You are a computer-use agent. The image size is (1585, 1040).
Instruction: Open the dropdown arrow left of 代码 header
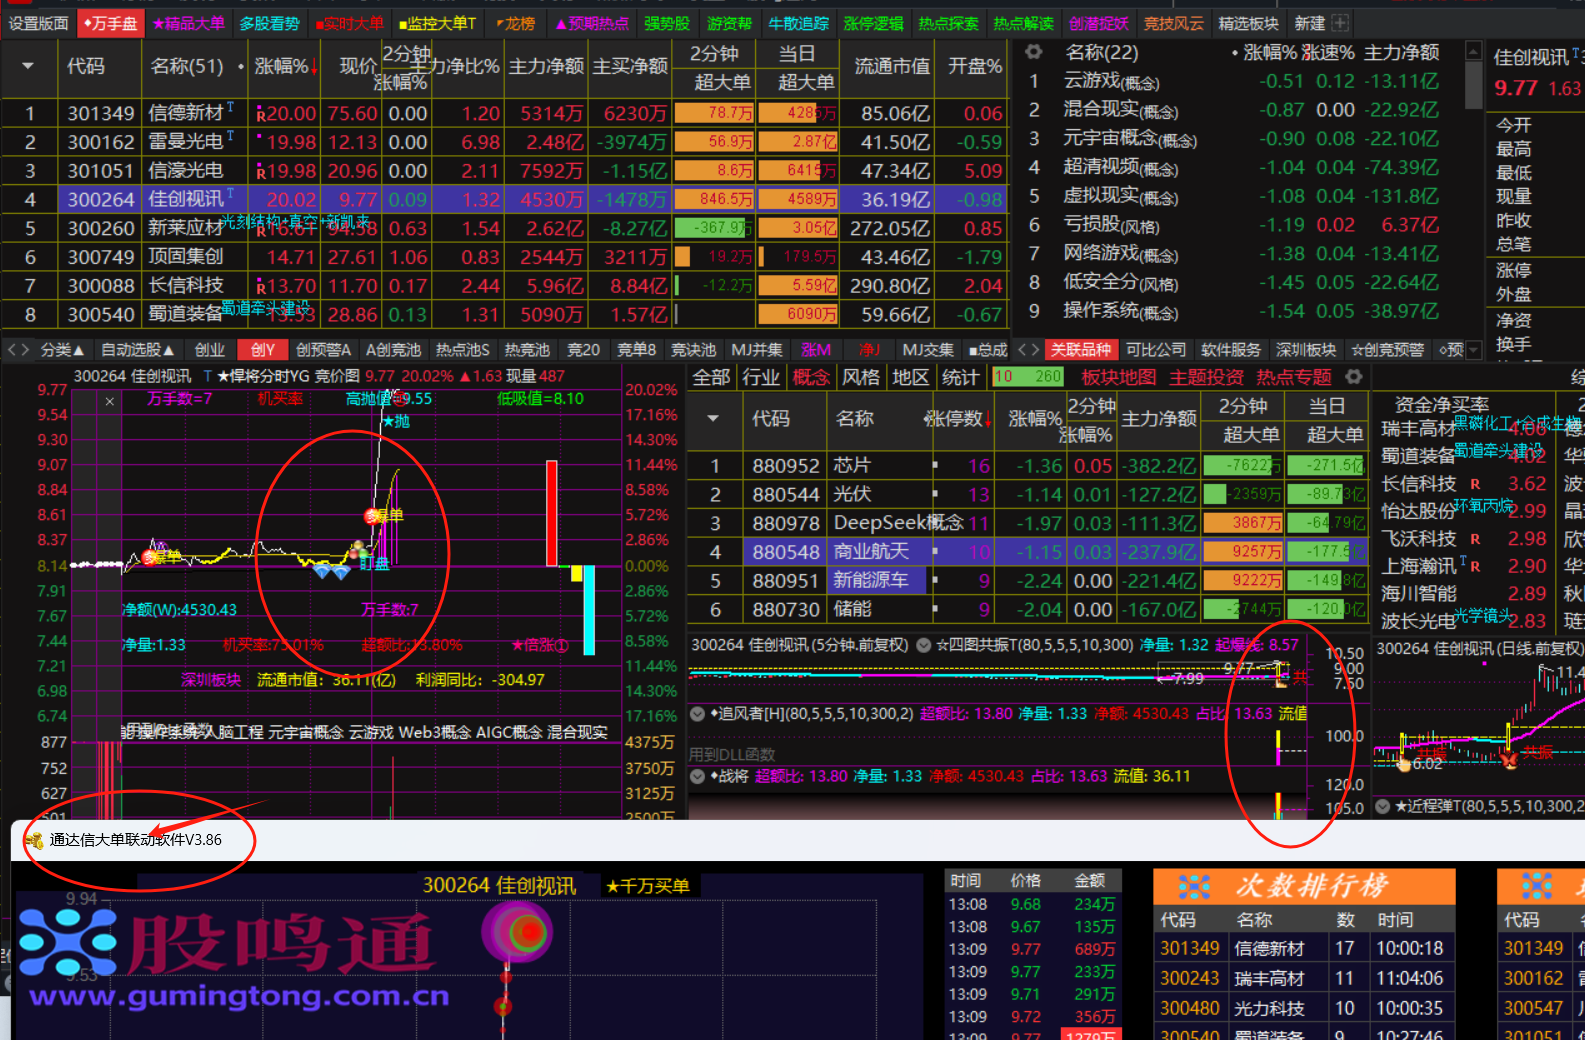pyautogui.click(x=28, y=66)
